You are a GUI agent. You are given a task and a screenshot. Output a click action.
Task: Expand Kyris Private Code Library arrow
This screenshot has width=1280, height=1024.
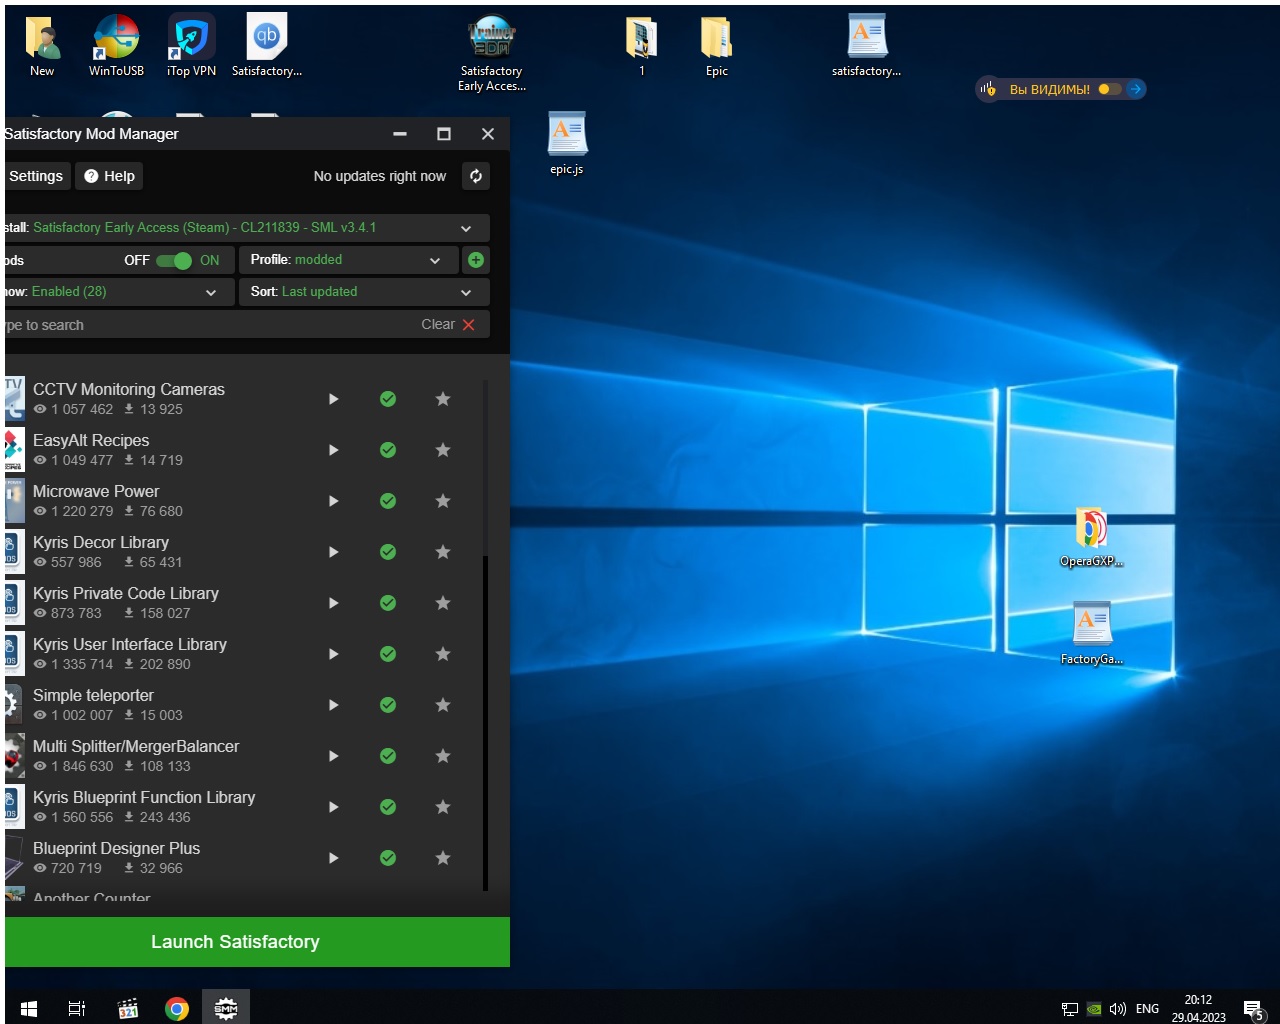pyautogui.click(x=334, y=603)
